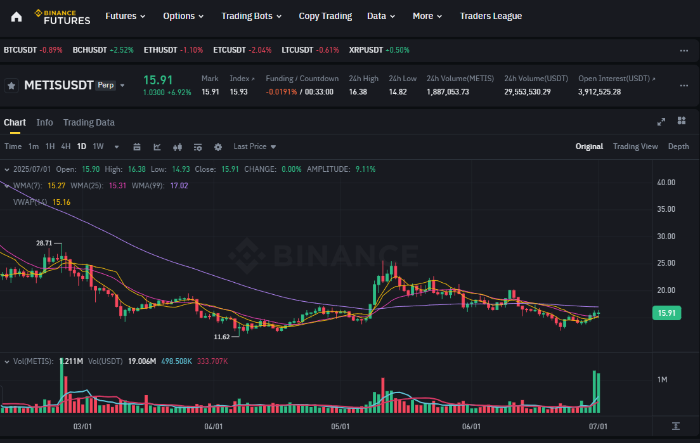
Task: Collapse the OHLC info row chevron
Action: pyautogui.click(x=7, y=170)
